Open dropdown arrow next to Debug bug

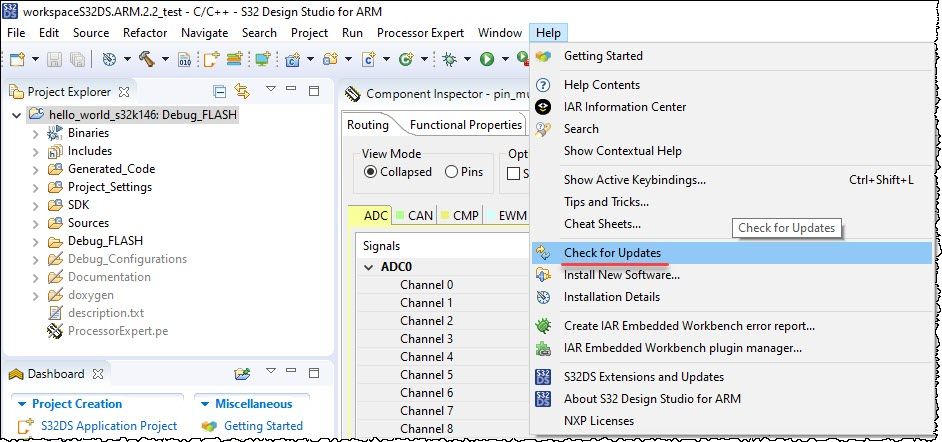[x=467, y=59]
